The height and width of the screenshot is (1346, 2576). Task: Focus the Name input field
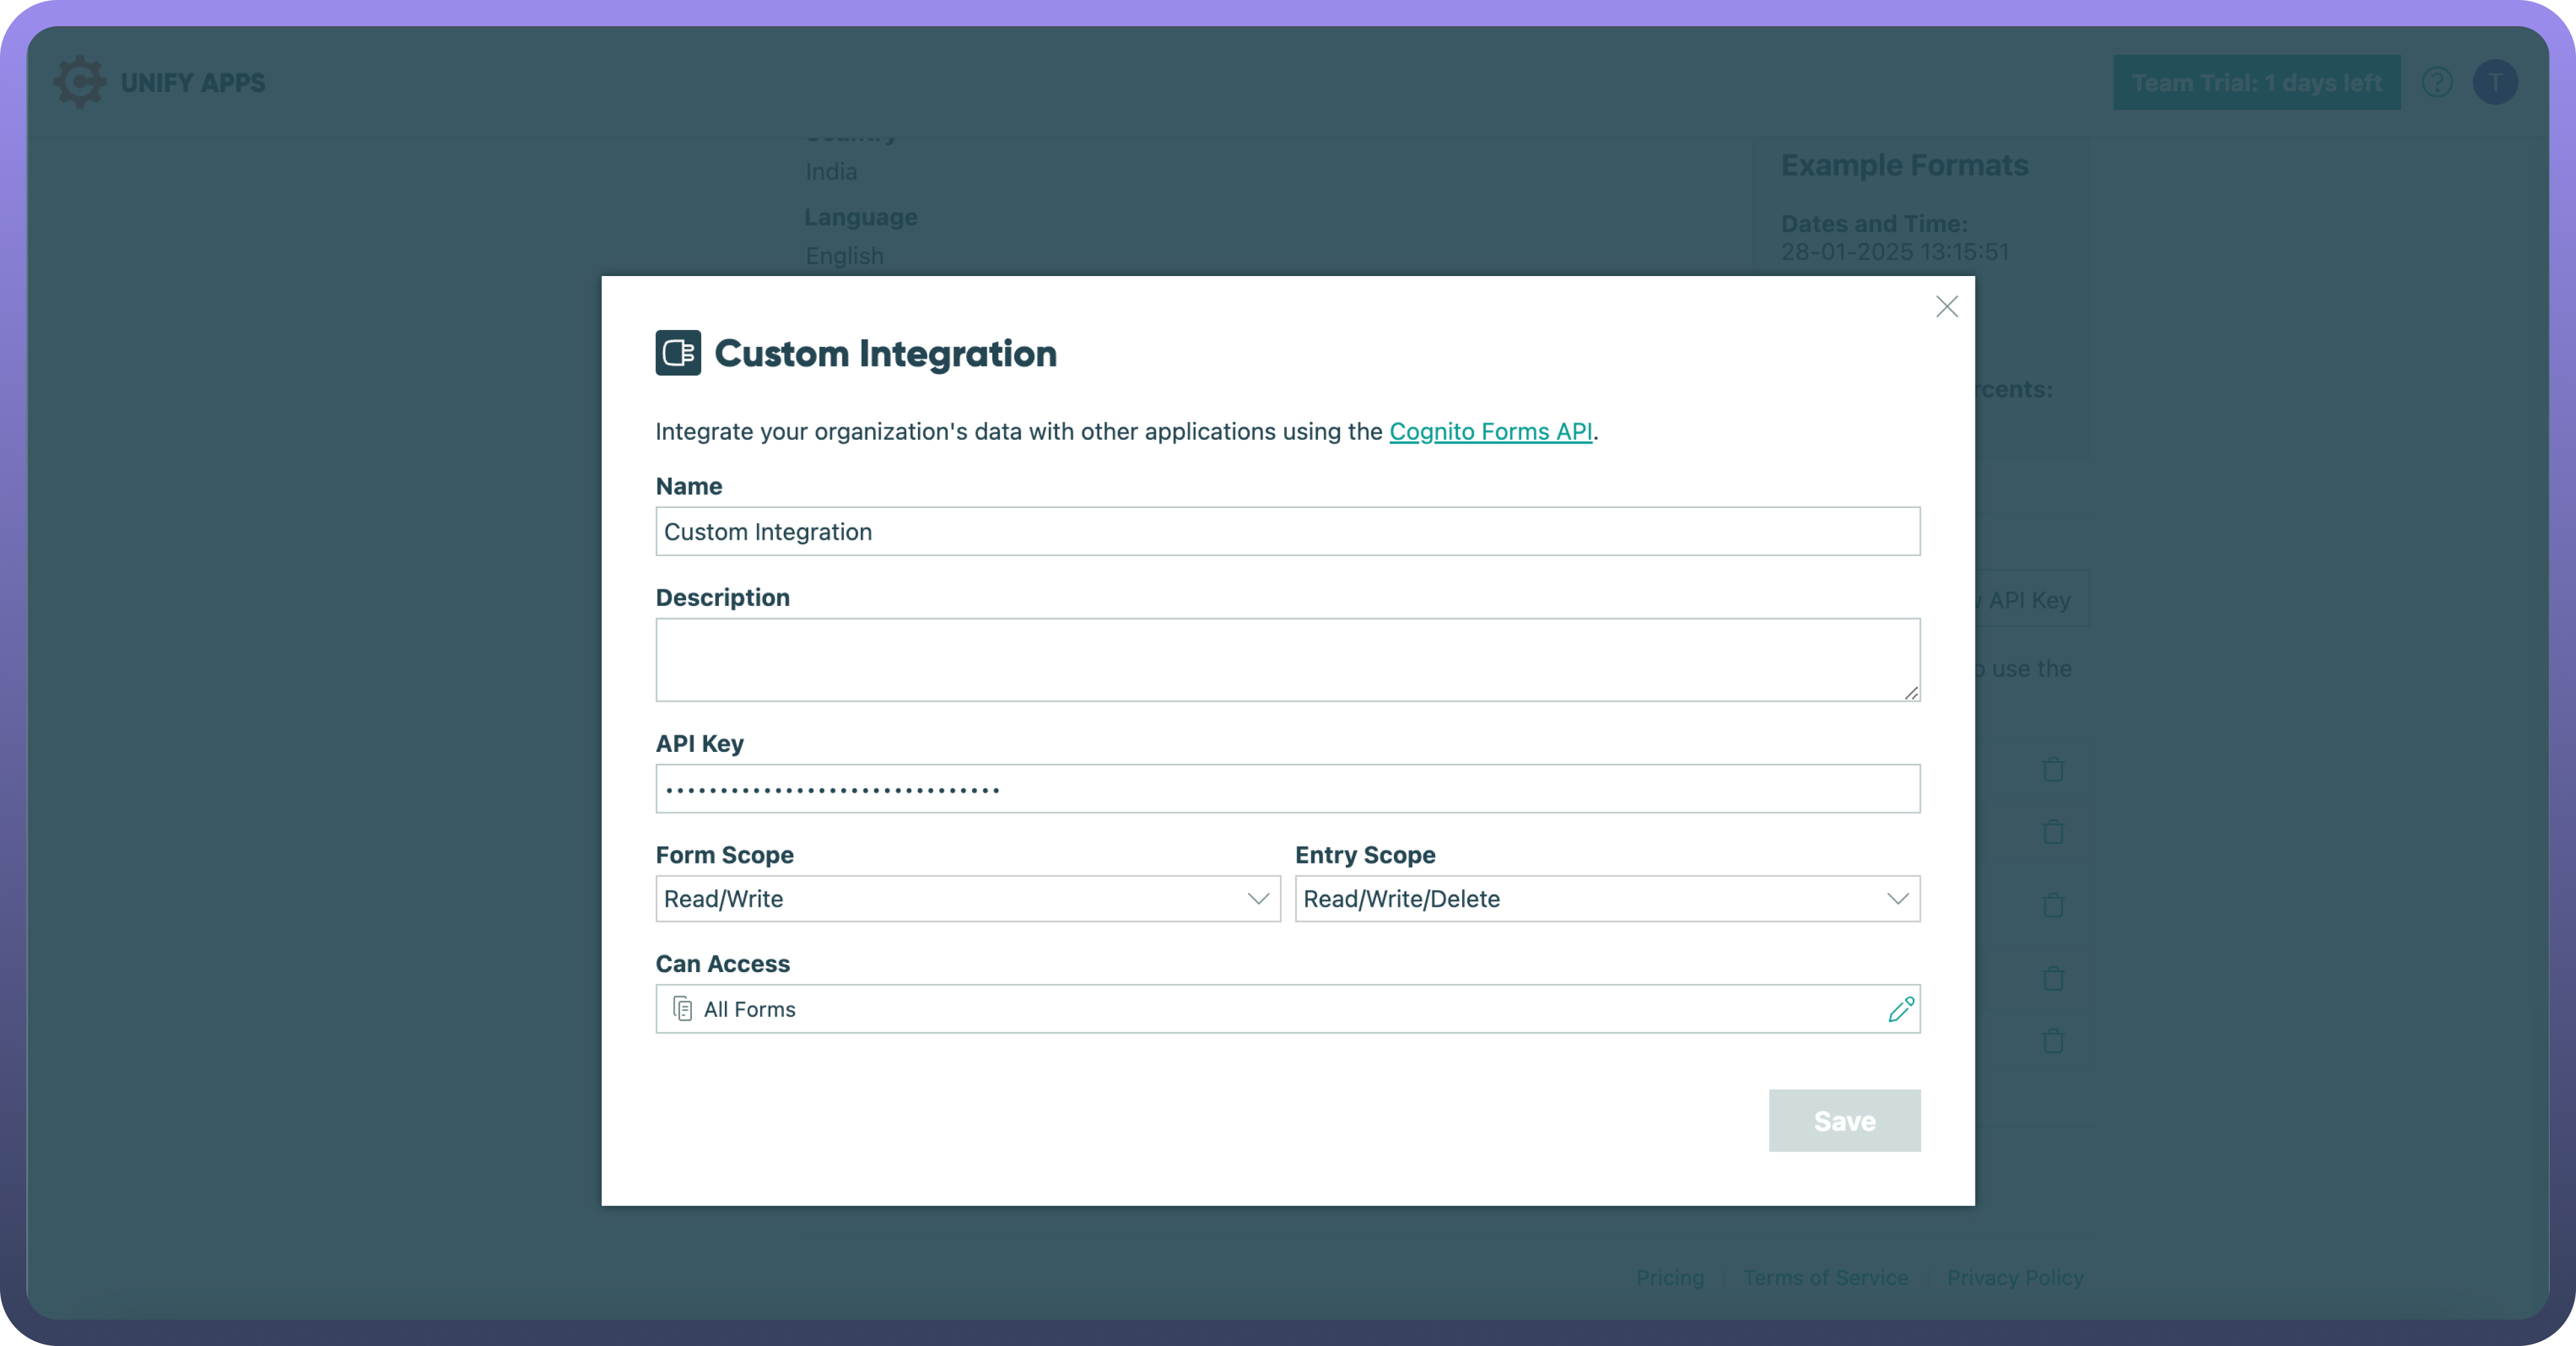pos(1287,532)
